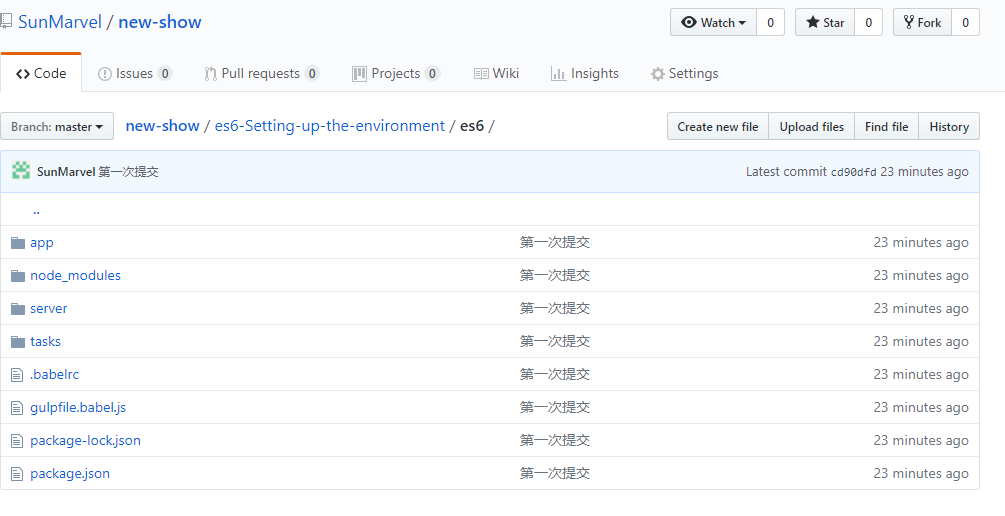View commit History
Viewport: 1005px width, 516px height.
click(x=949, y=126)
